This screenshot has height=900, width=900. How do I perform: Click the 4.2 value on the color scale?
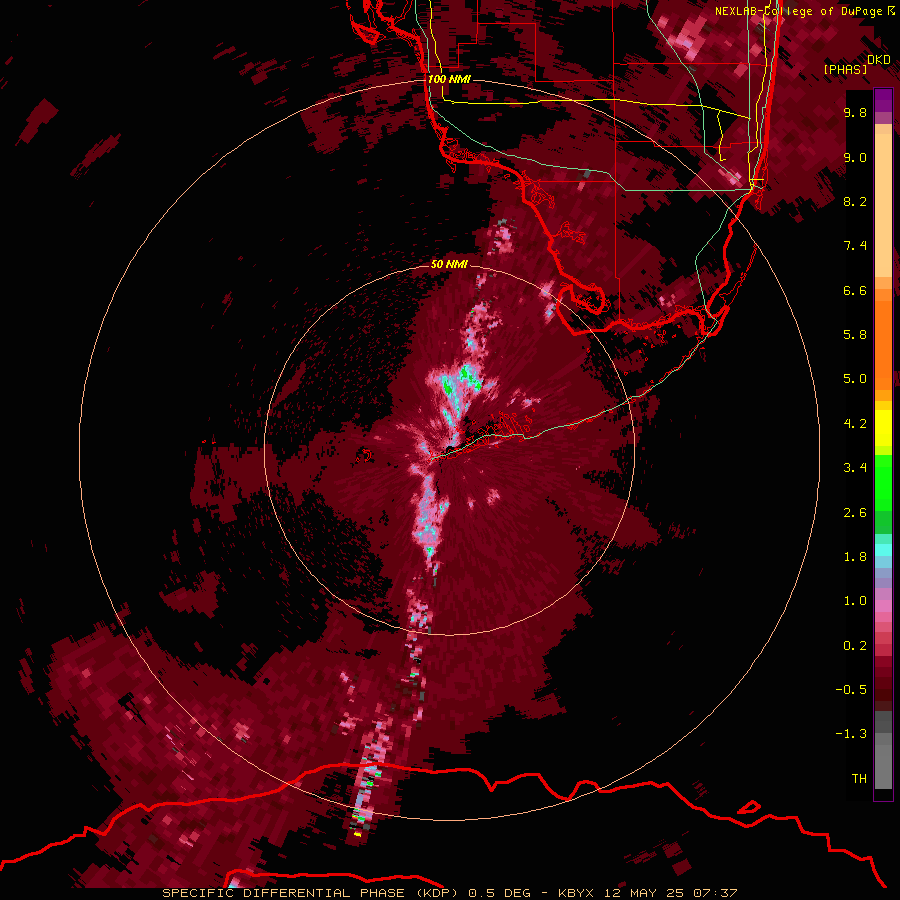click(855, 424)
